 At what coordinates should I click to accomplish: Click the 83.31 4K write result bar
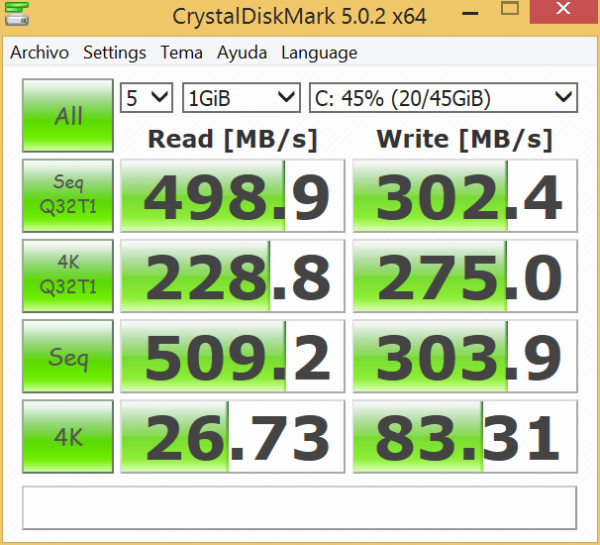(465, 438)
